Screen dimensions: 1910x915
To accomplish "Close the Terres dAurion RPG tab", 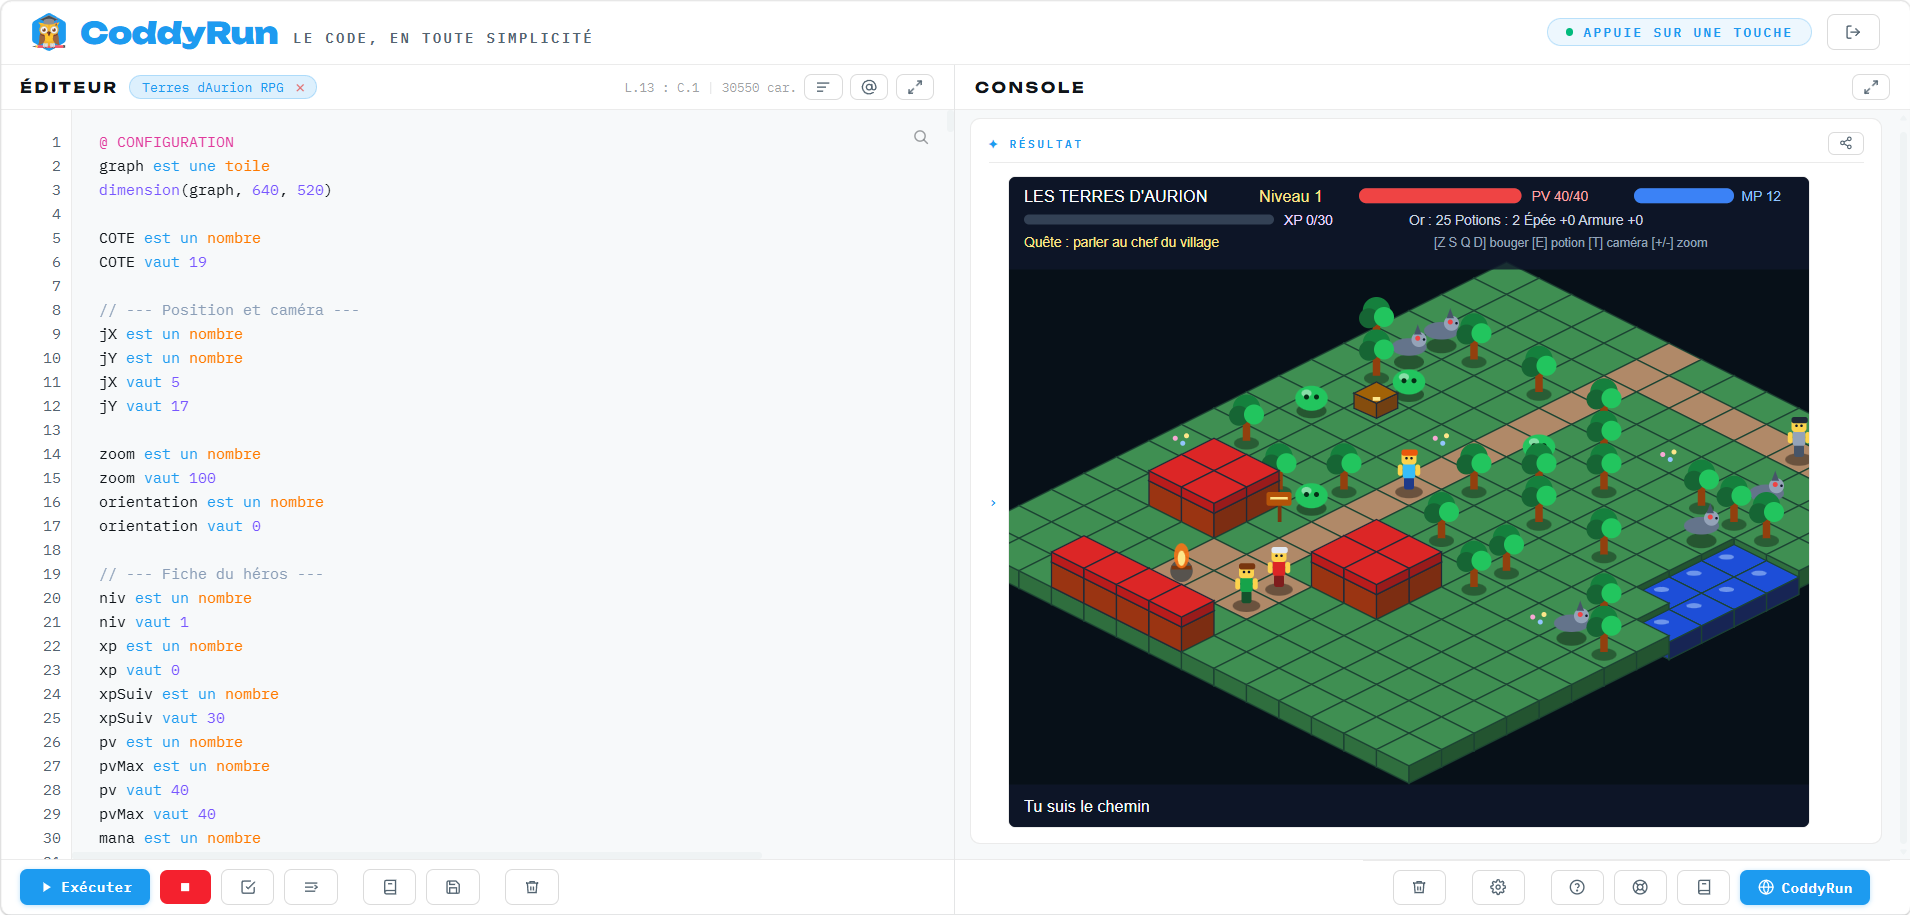I will coord(300,88).
